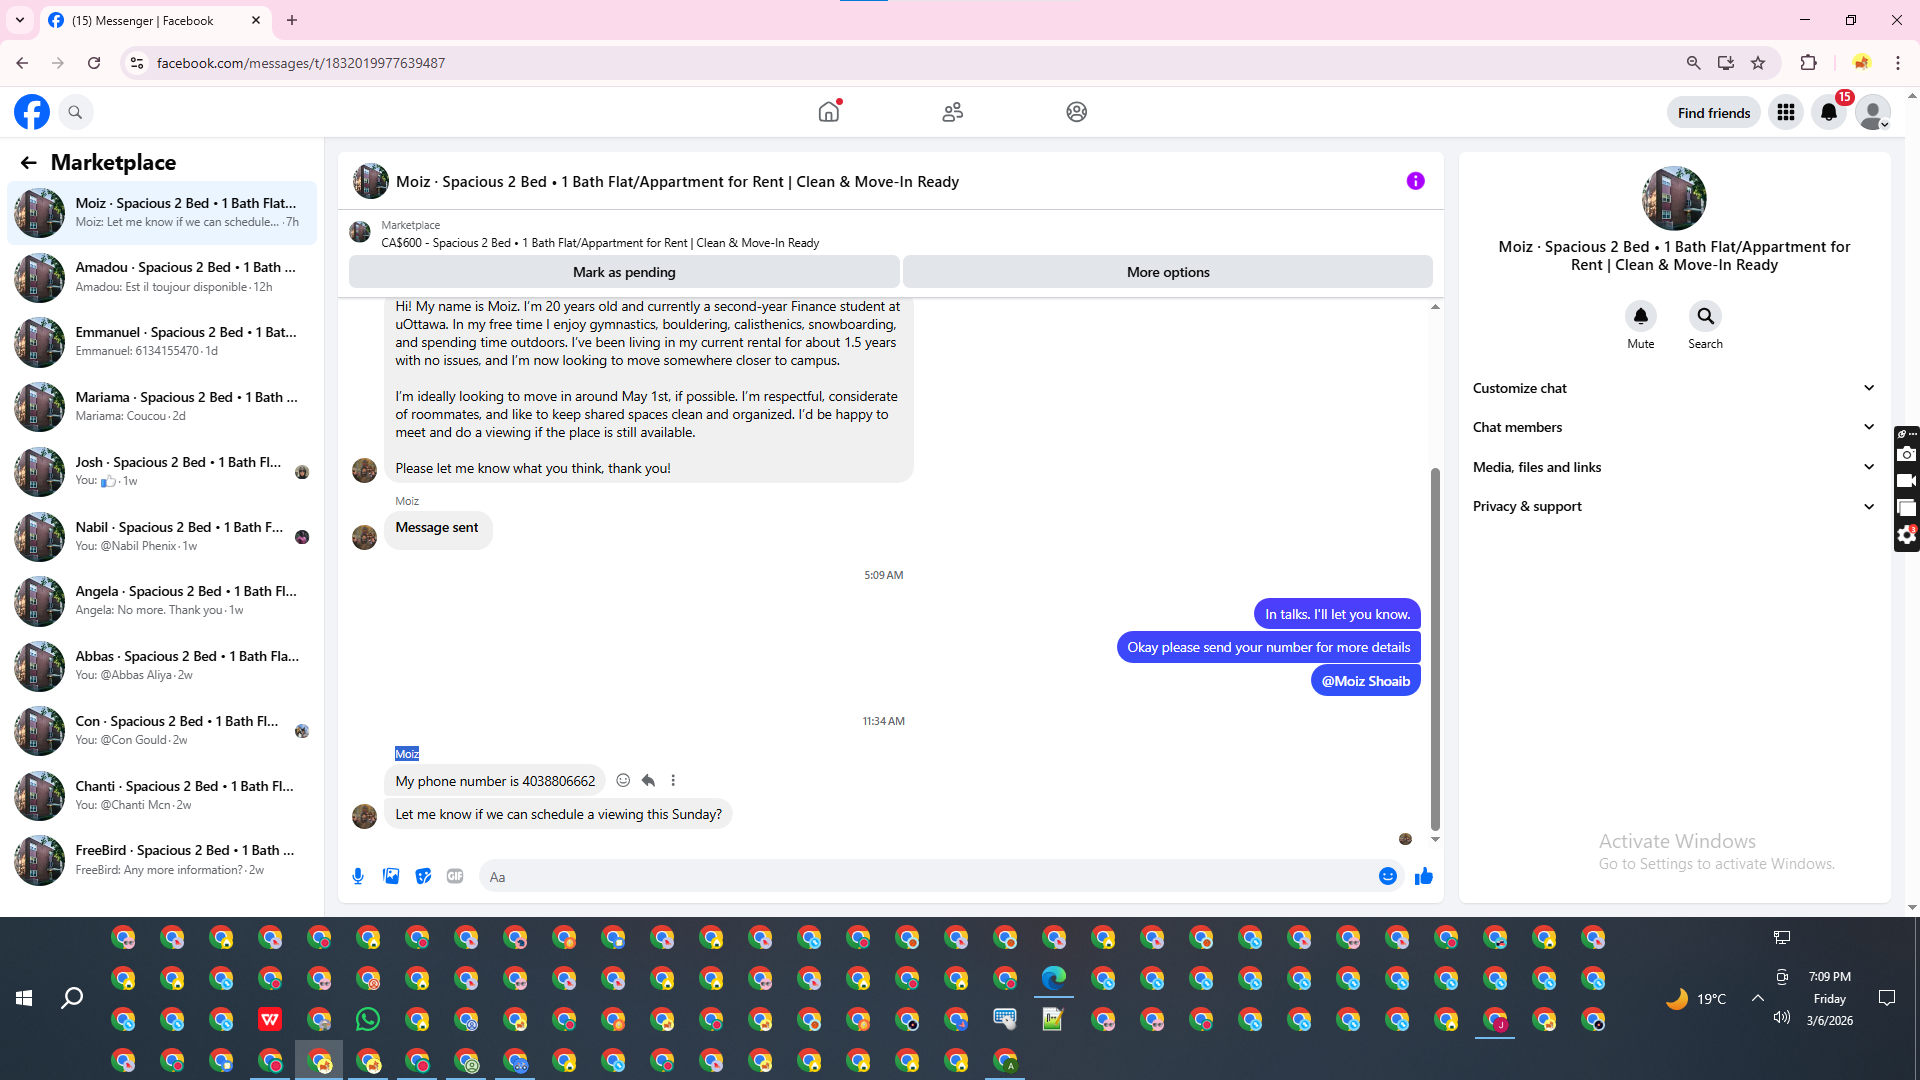Expand the Customize chat section

(1673, 388)
